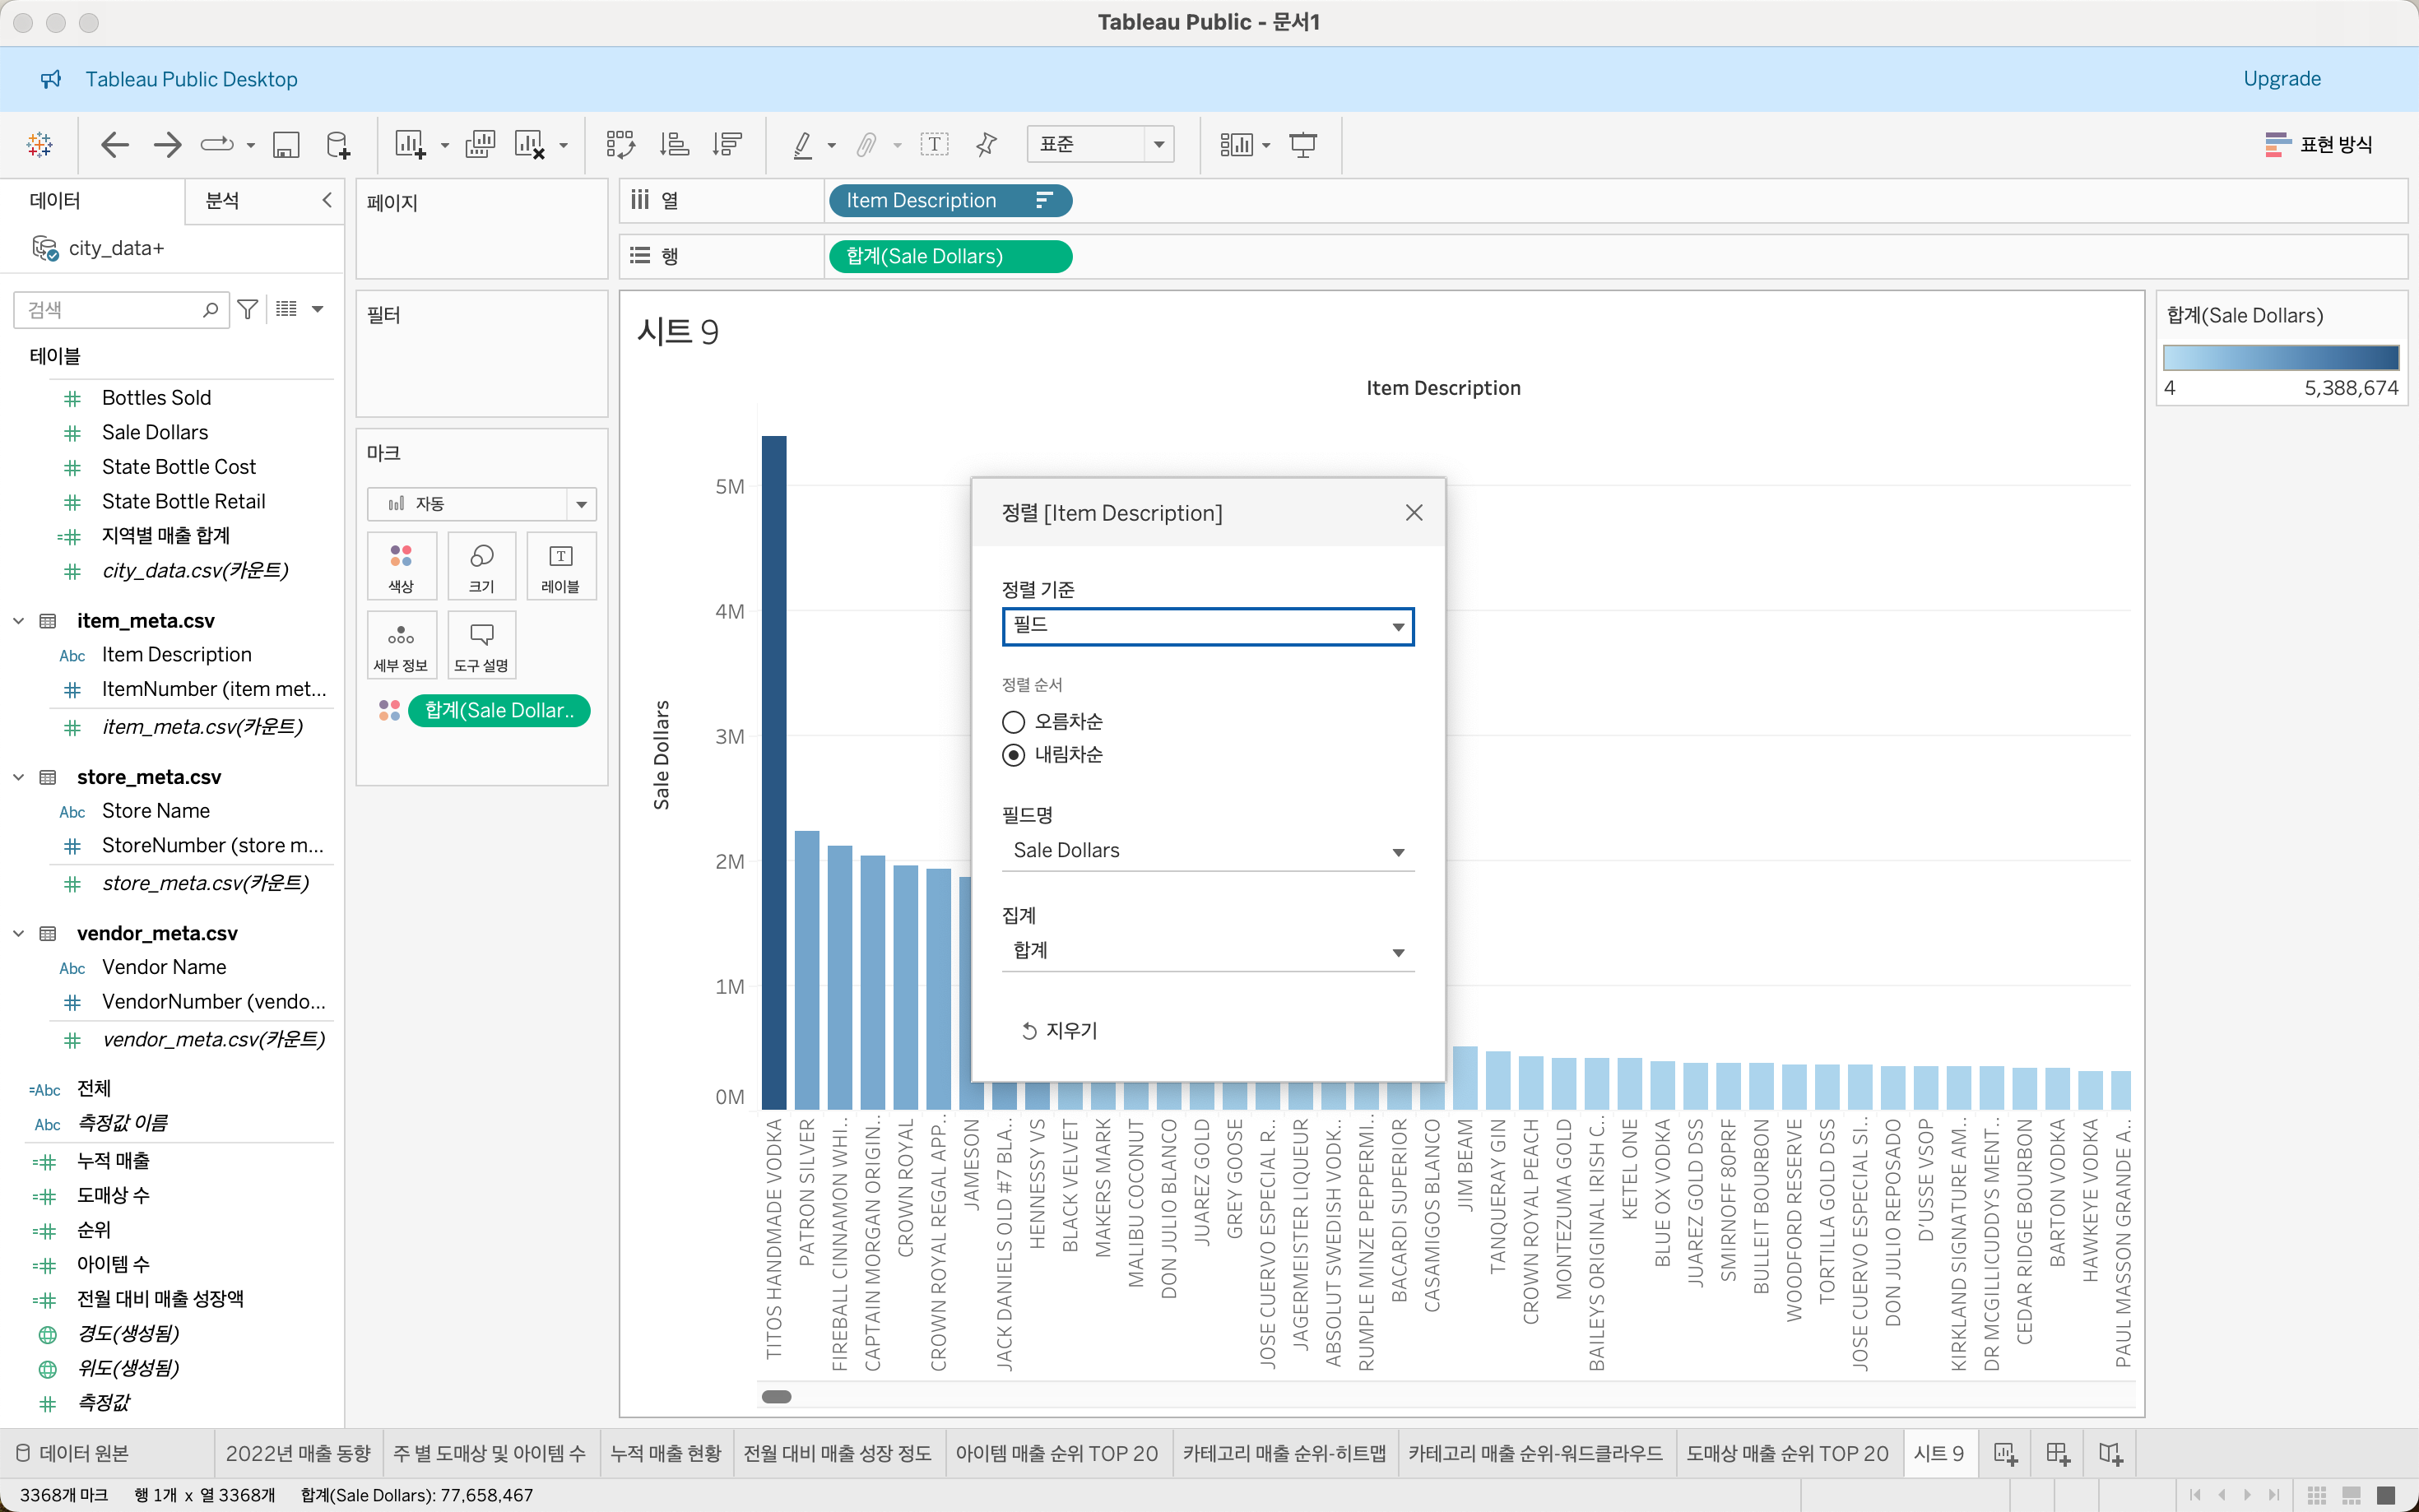Select the descending (내림차순) radio button
The image size is (2419, 1512).
coord(1013,755)
